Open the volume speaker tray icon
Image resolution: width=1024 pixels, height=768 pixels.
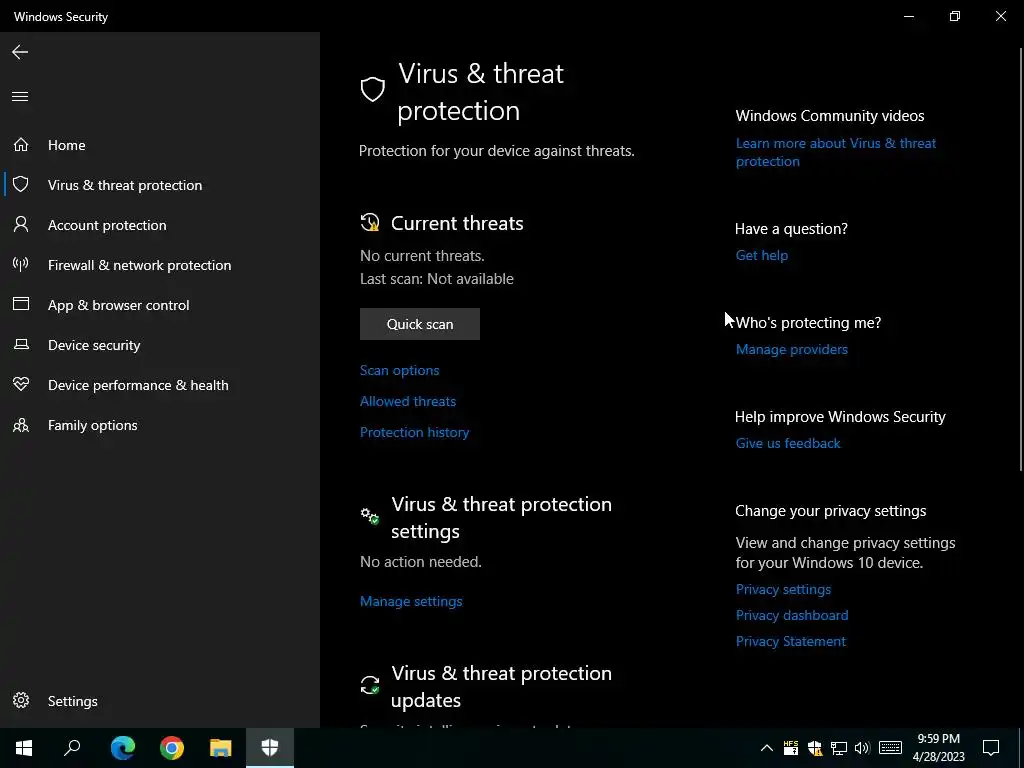pos(862,748)
